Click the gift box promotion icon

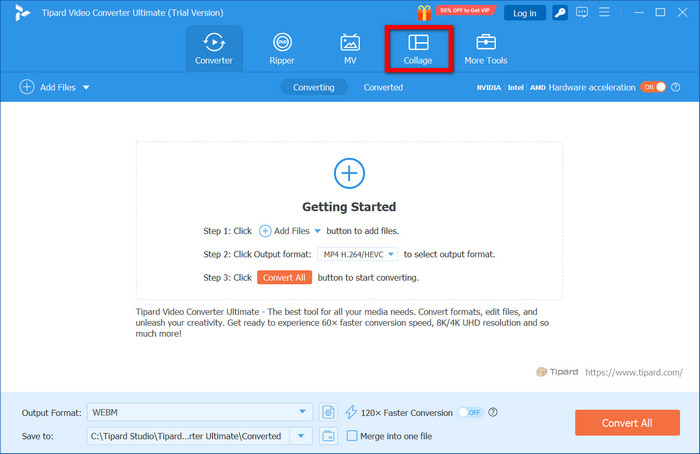(x=424, y=12)
